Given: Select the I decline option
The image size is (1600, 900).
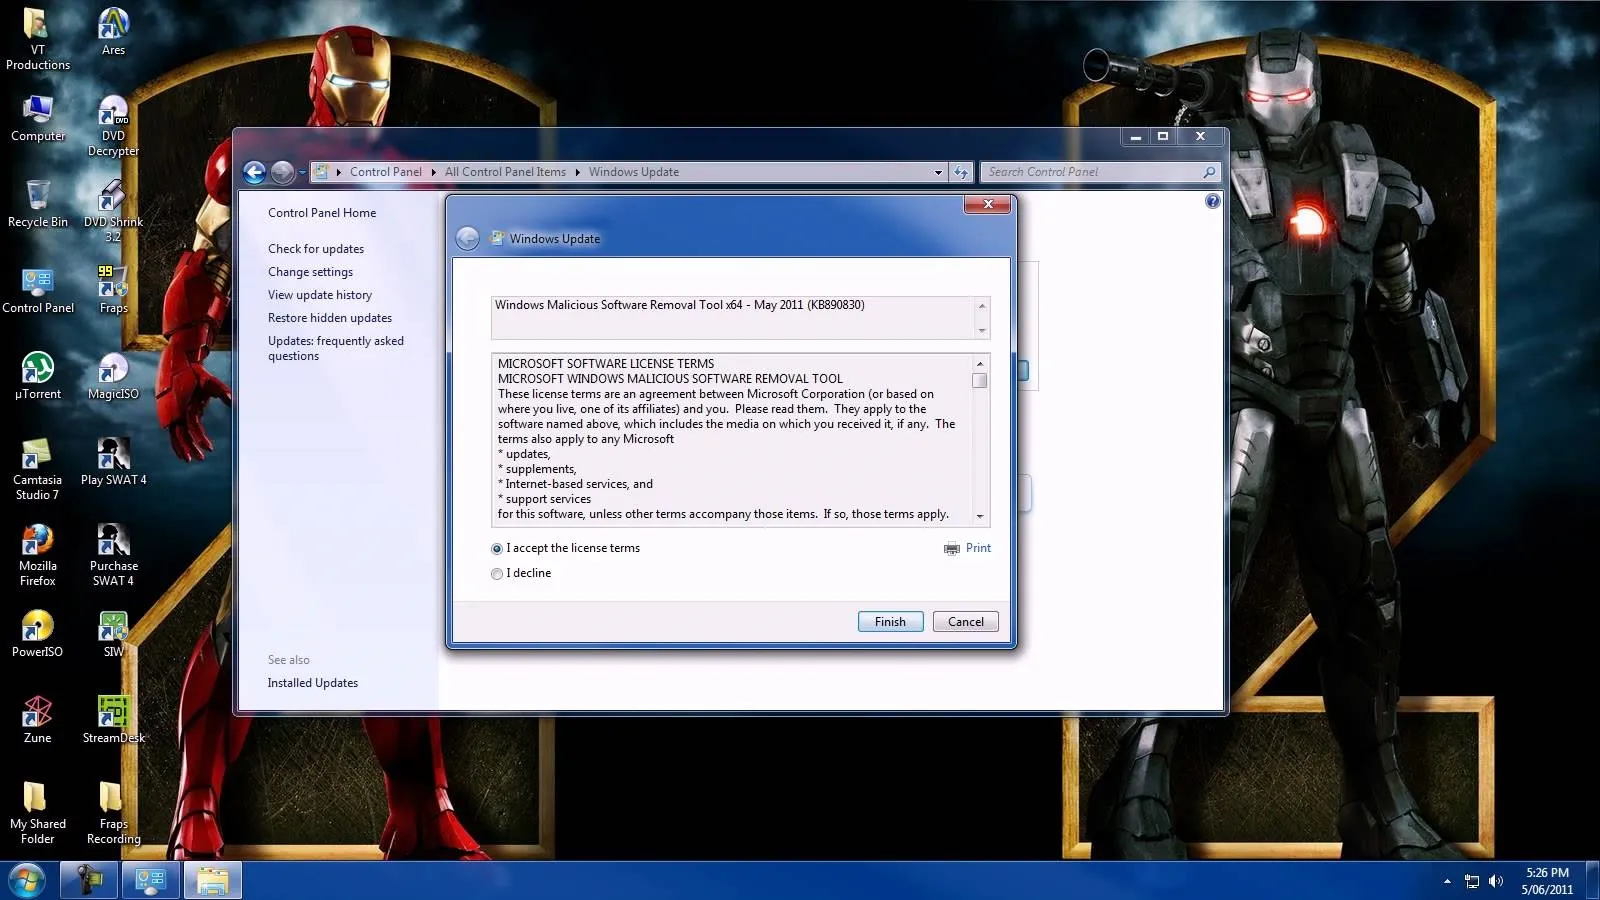Looking at the screenshot, I should [522, 573].
